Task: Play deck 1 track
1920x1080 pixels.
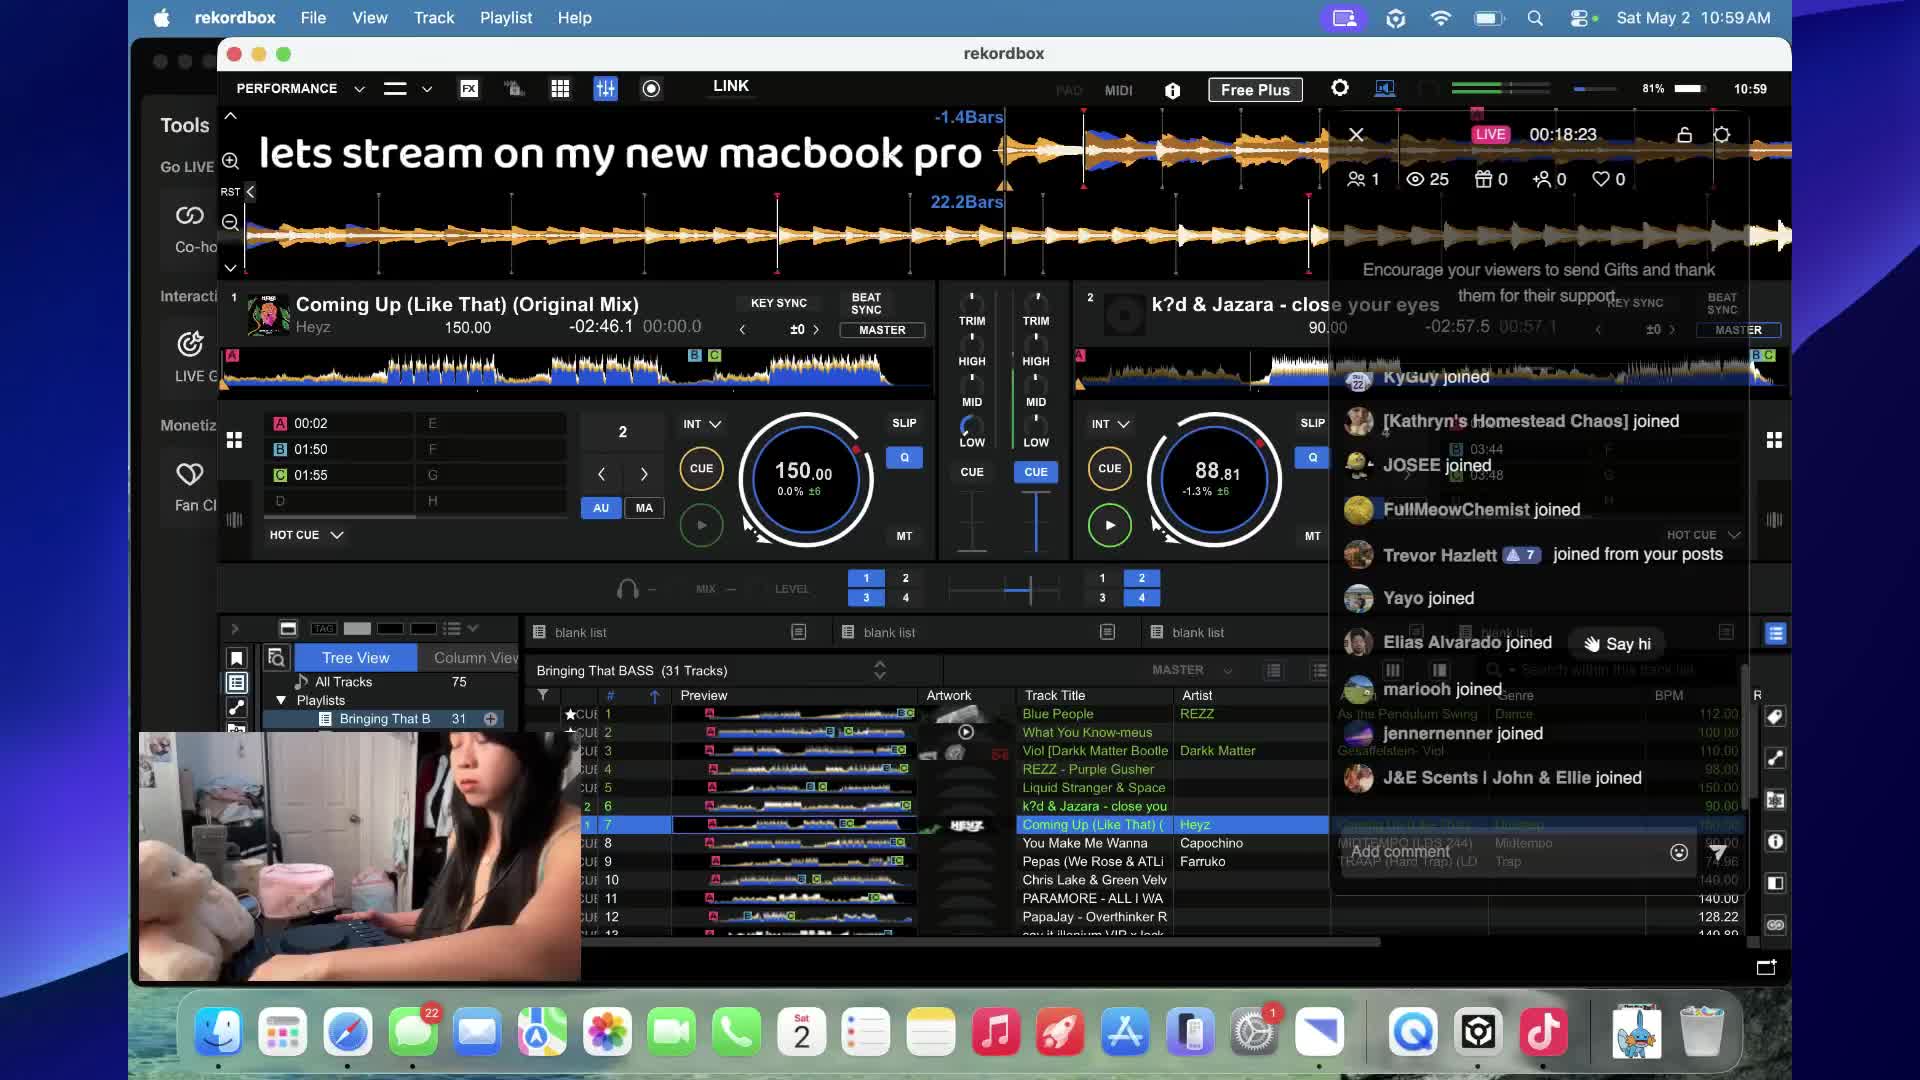Action: coord(701,525)
